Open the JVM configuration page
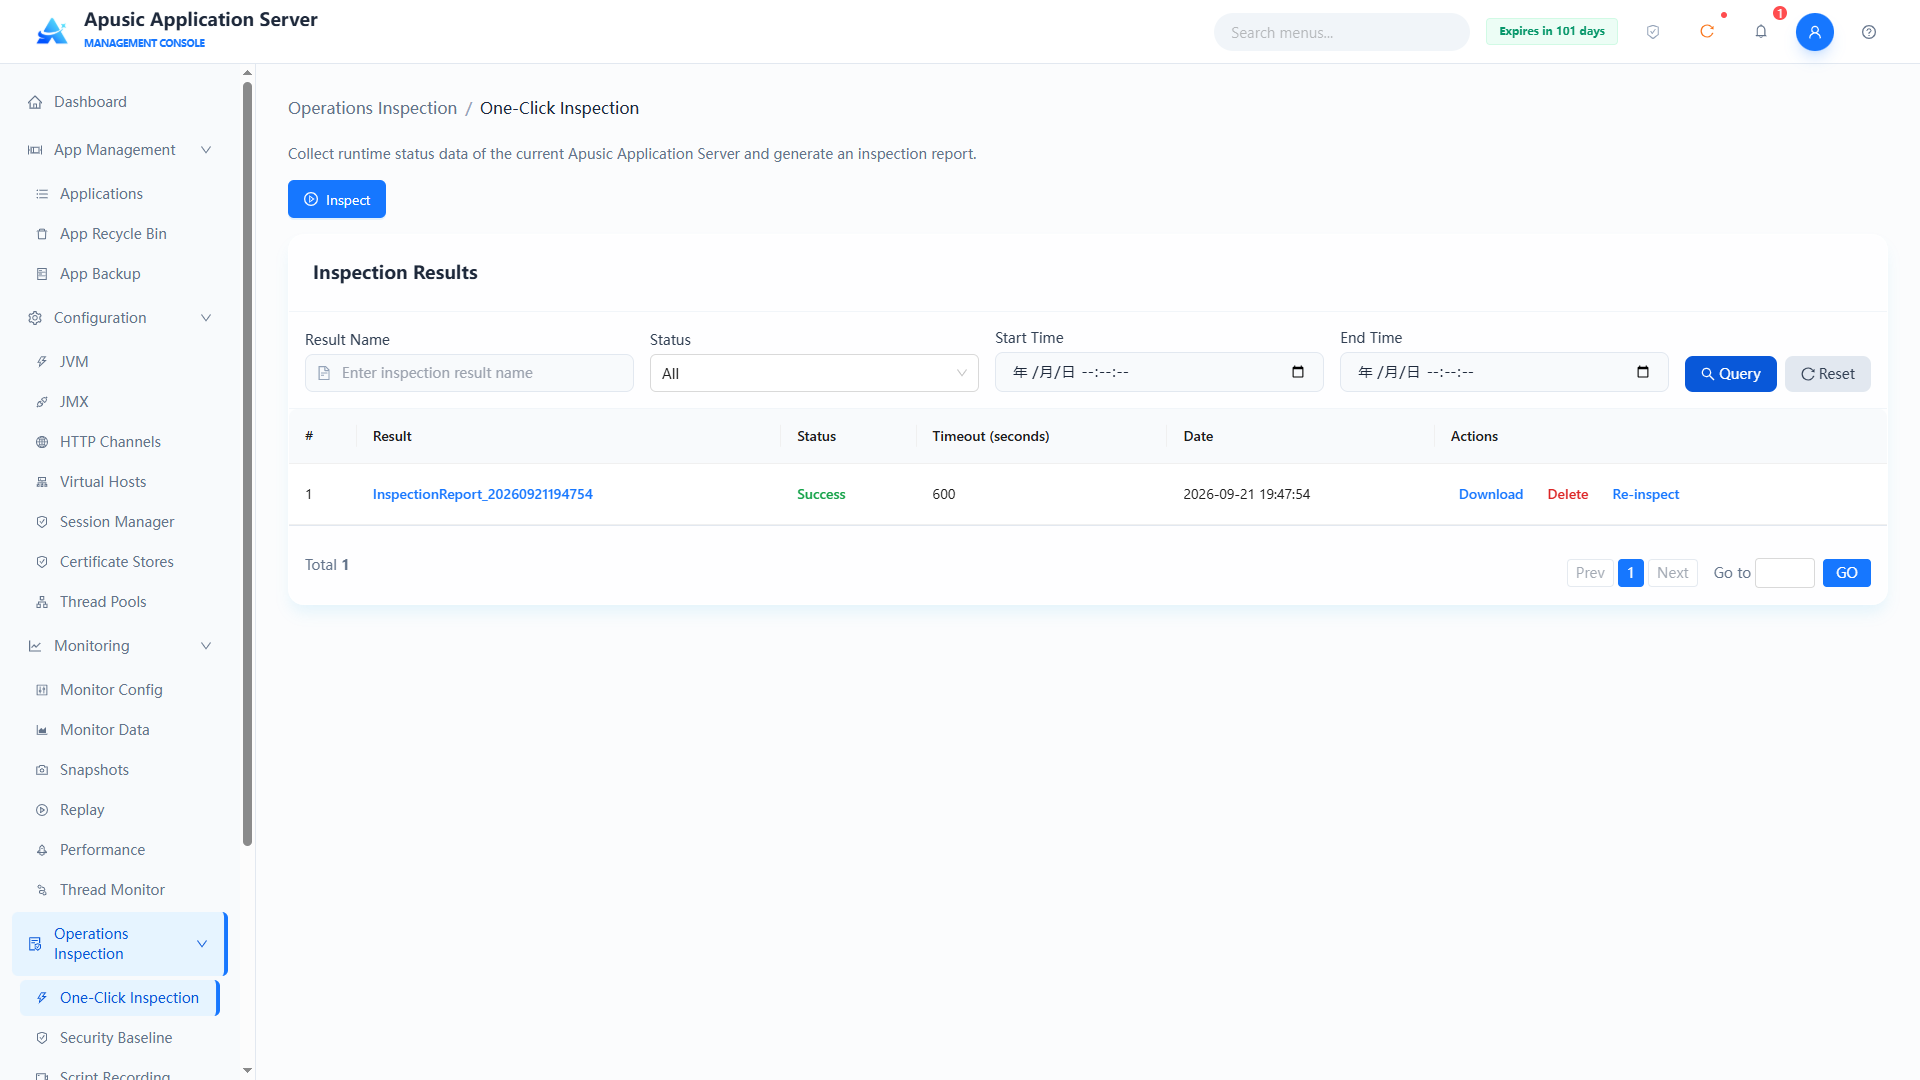This screenshot has width=1920, height=1080. (x=120, y=362)
